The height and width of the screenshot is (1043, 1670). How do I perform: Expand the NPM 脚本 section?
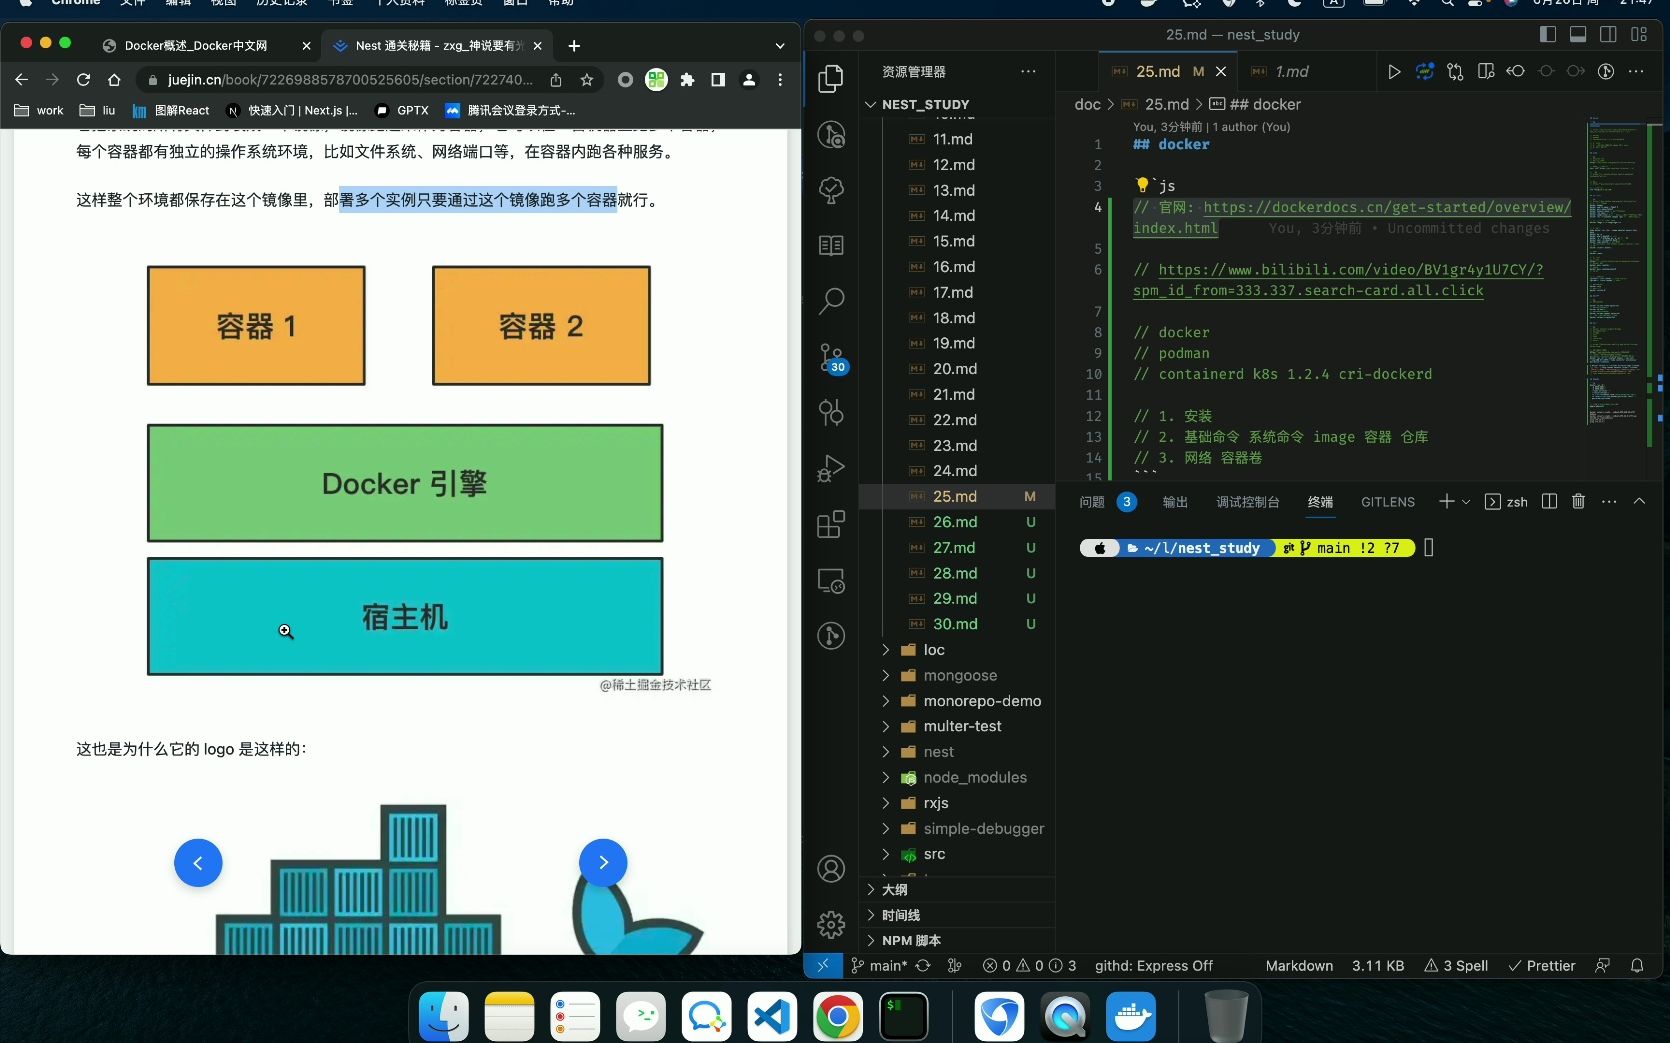click(911, 940)
